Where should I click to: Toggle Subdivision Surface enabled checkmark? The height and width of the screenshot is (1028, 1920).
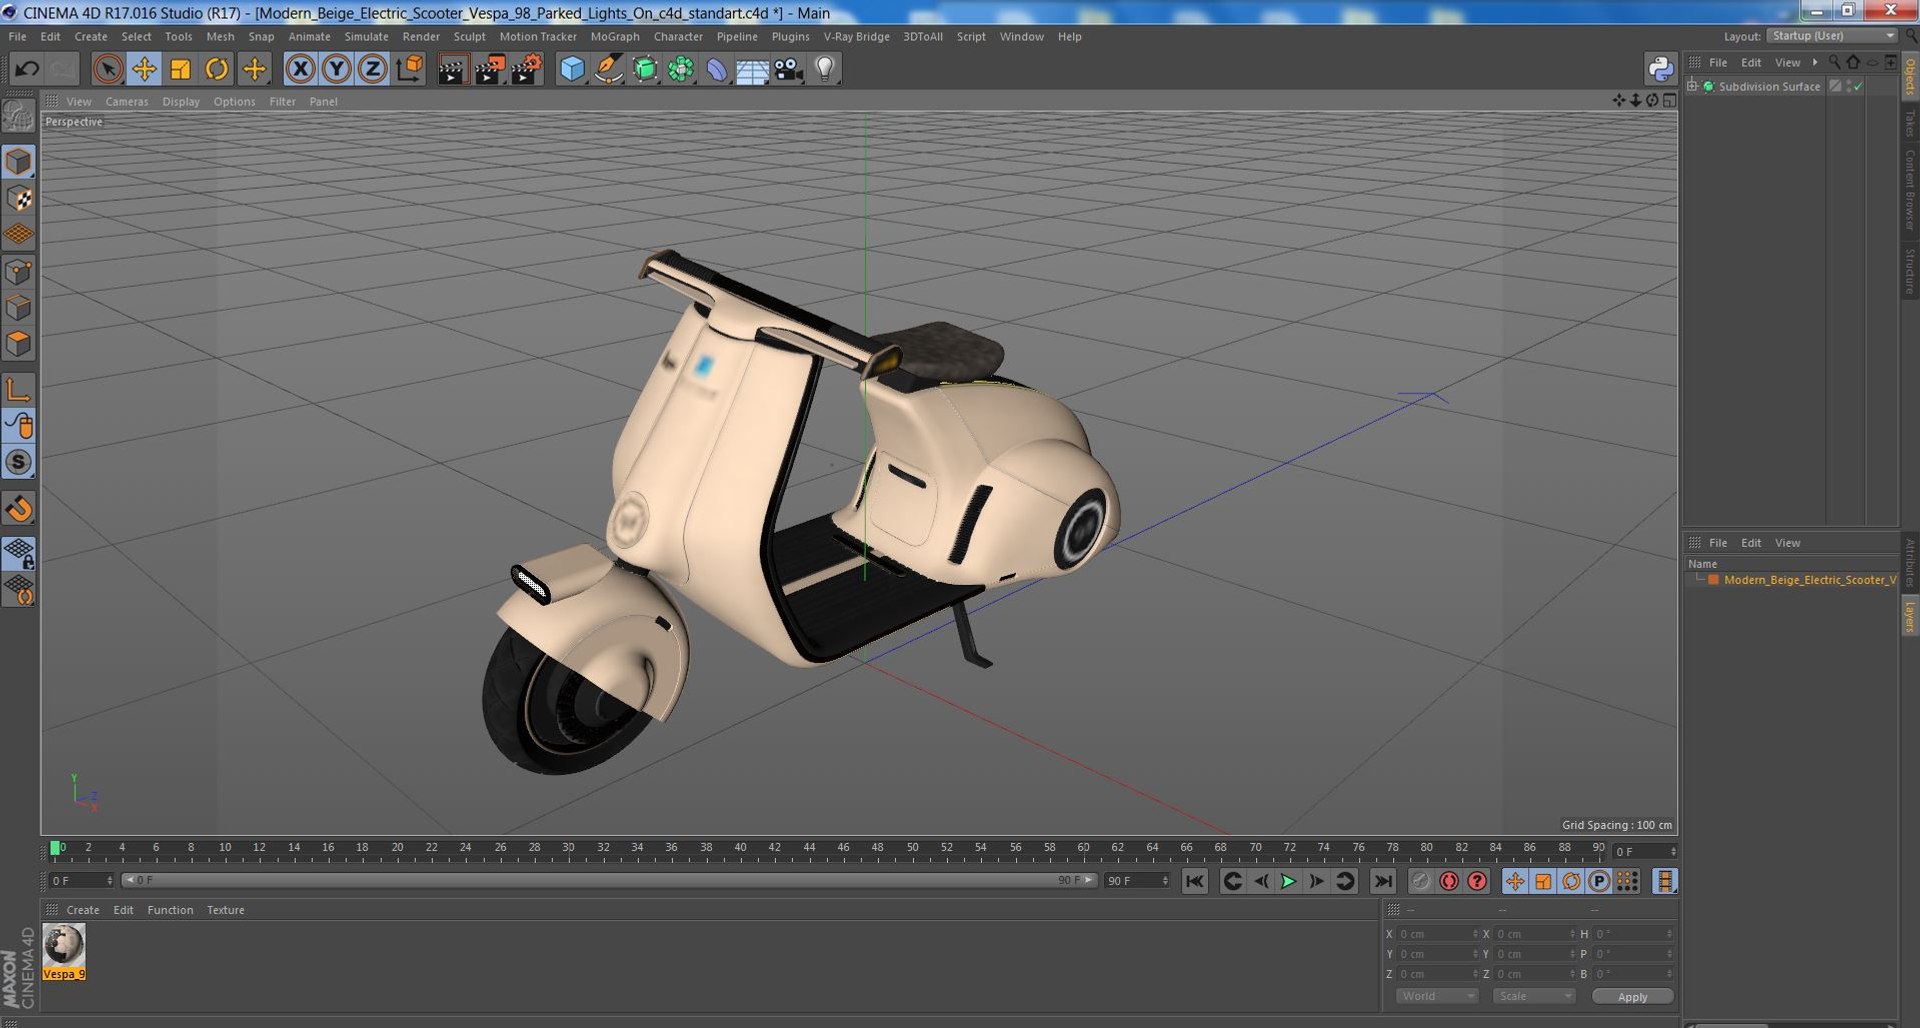coord(1857,87)
